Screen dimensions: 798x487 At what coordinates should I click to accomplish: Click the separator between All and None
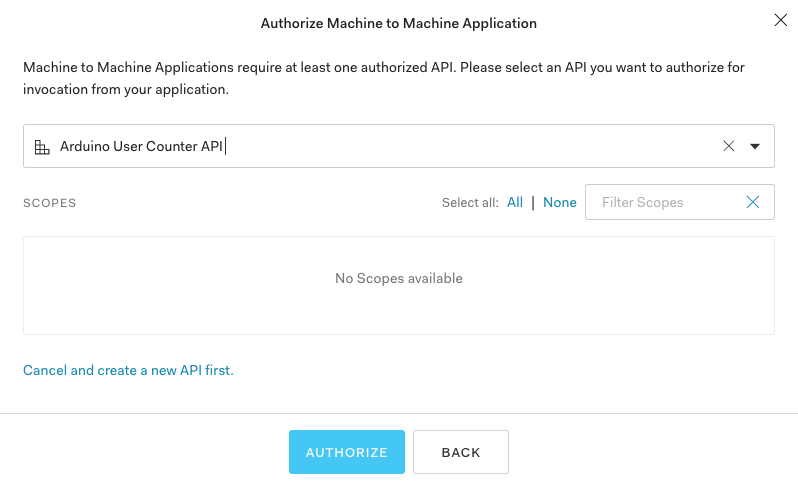pyautogui.click(x=533, y=202)
